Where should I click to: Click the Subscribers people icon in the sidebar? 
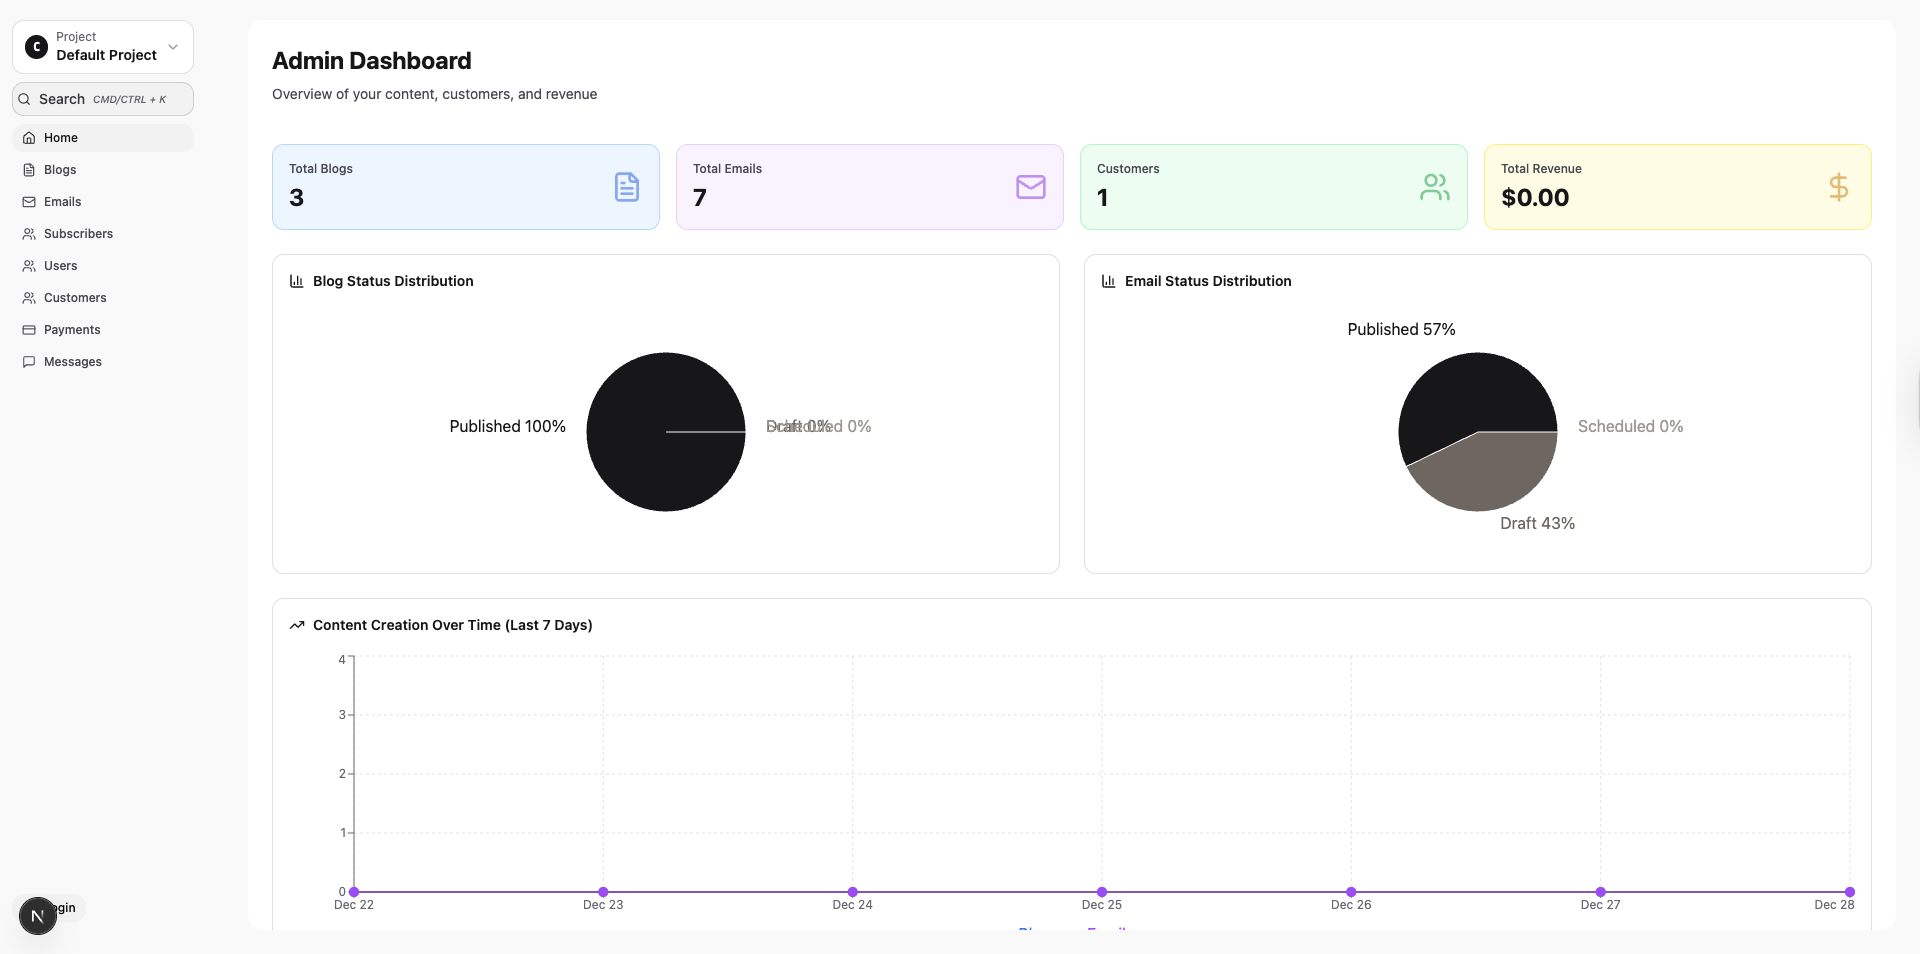pyautogui.click(x=29, y=234)
